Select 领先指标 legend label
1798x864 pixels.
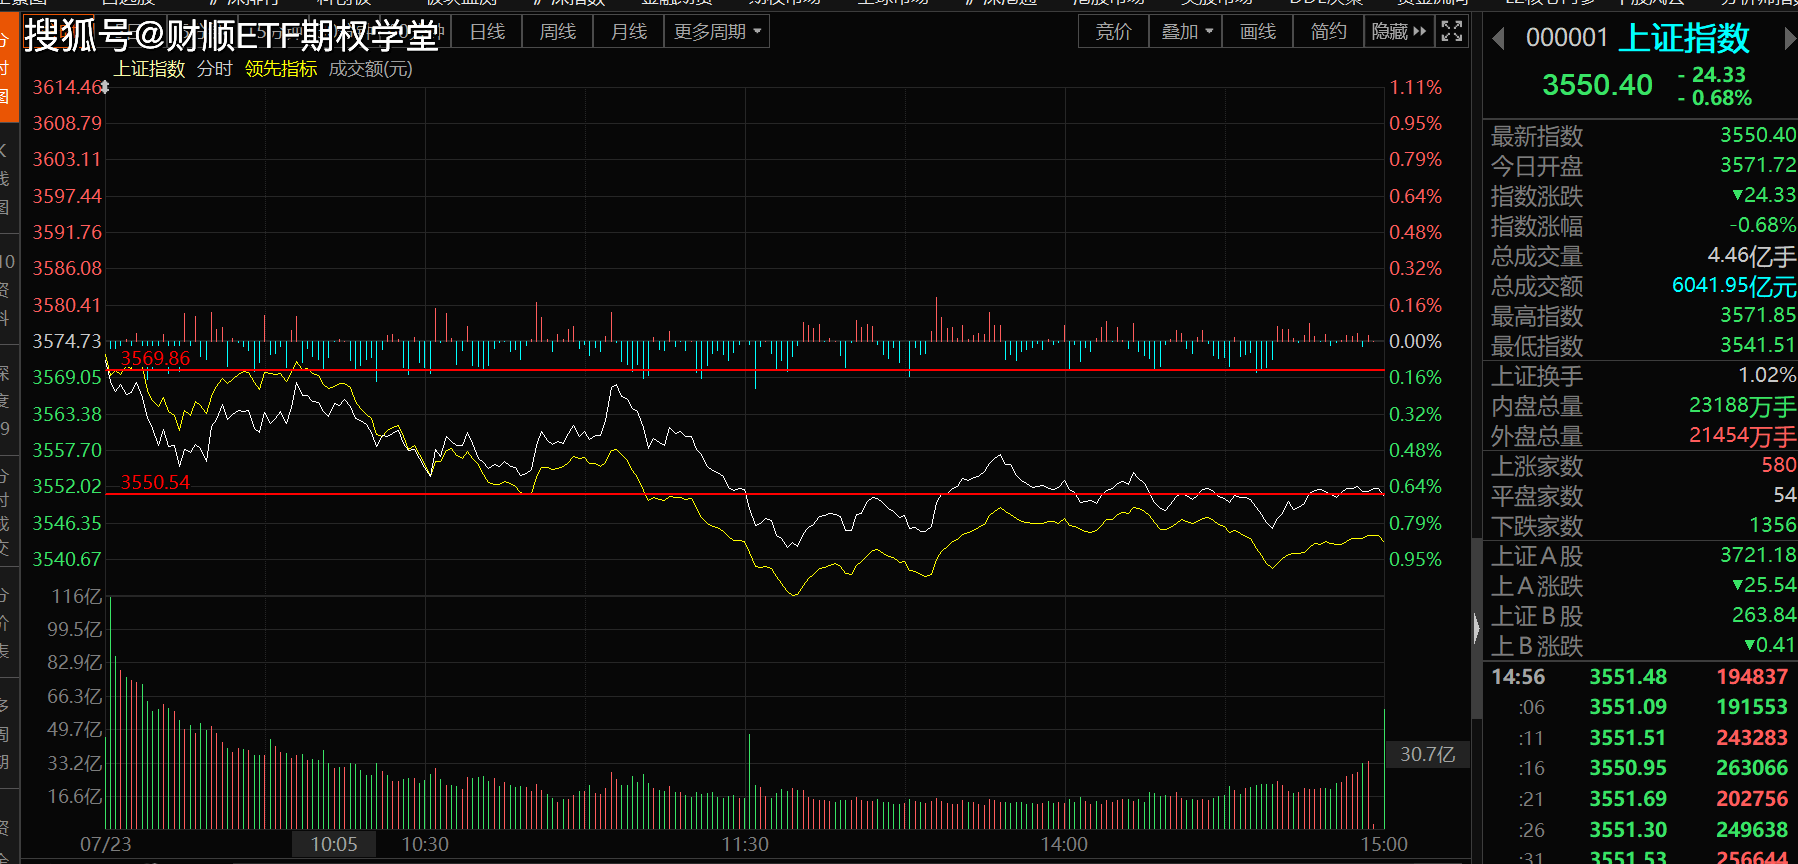pos(281,69)
